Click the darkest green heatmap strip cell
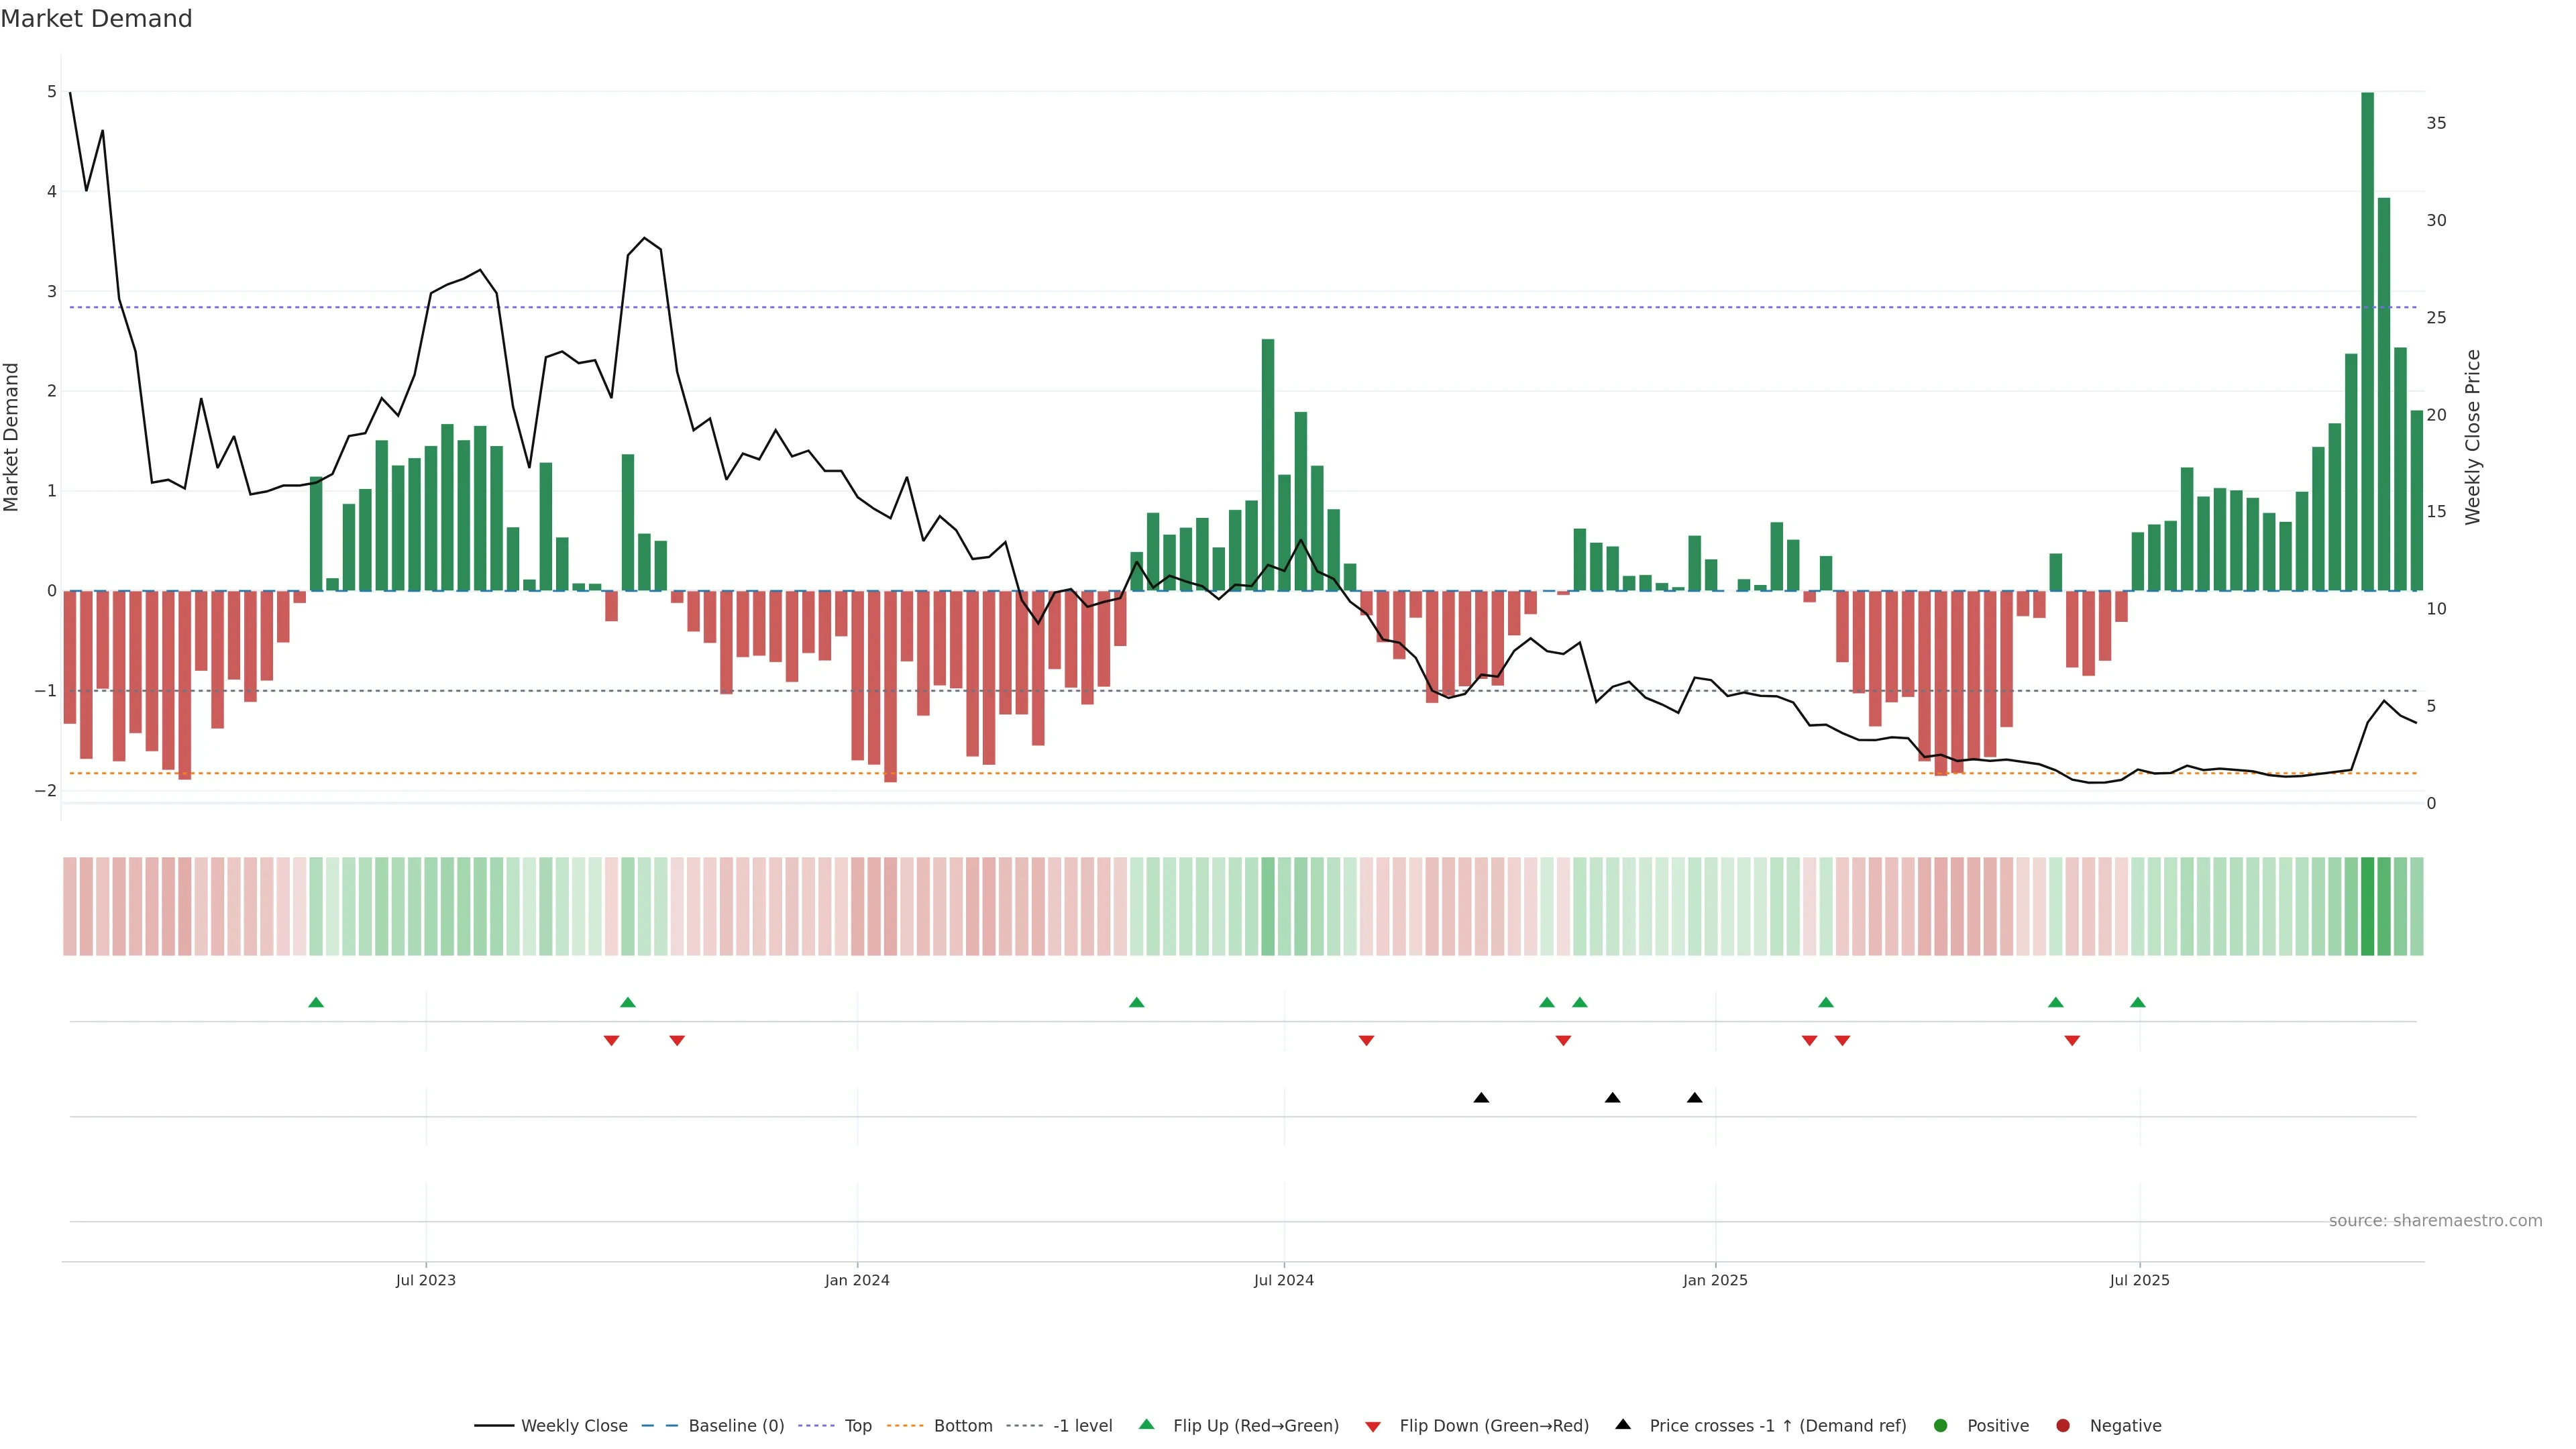The image size is (2576, 1449). (x=2367, y=906)
